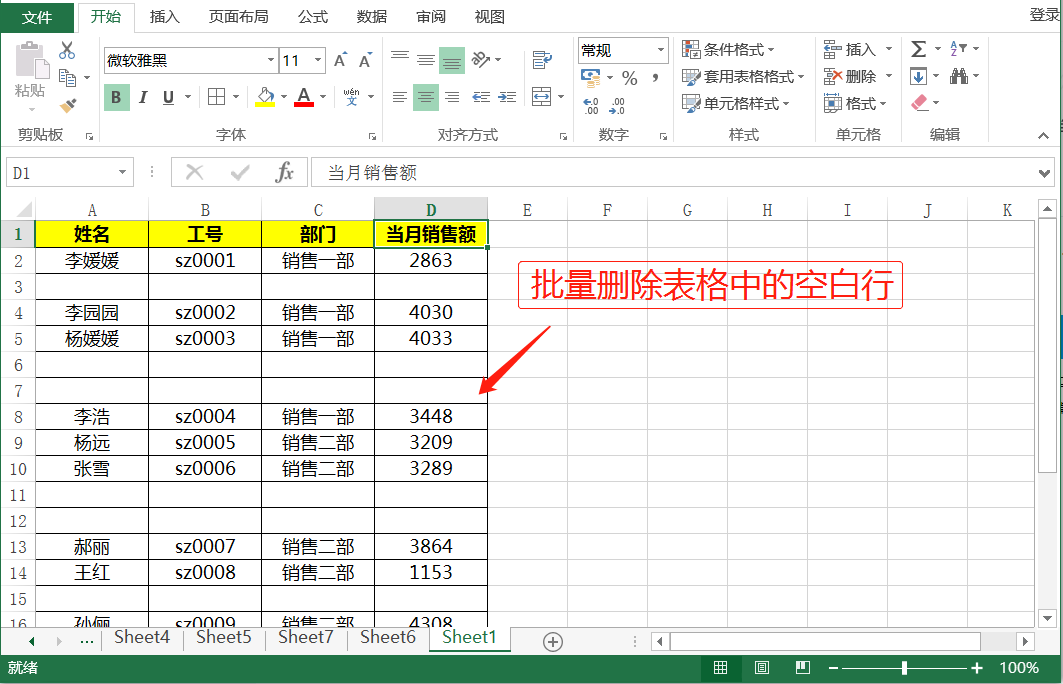This screenshot has height=684, width=1063.
Task: Add a new sheet with plus button
Action: point(553,642)
